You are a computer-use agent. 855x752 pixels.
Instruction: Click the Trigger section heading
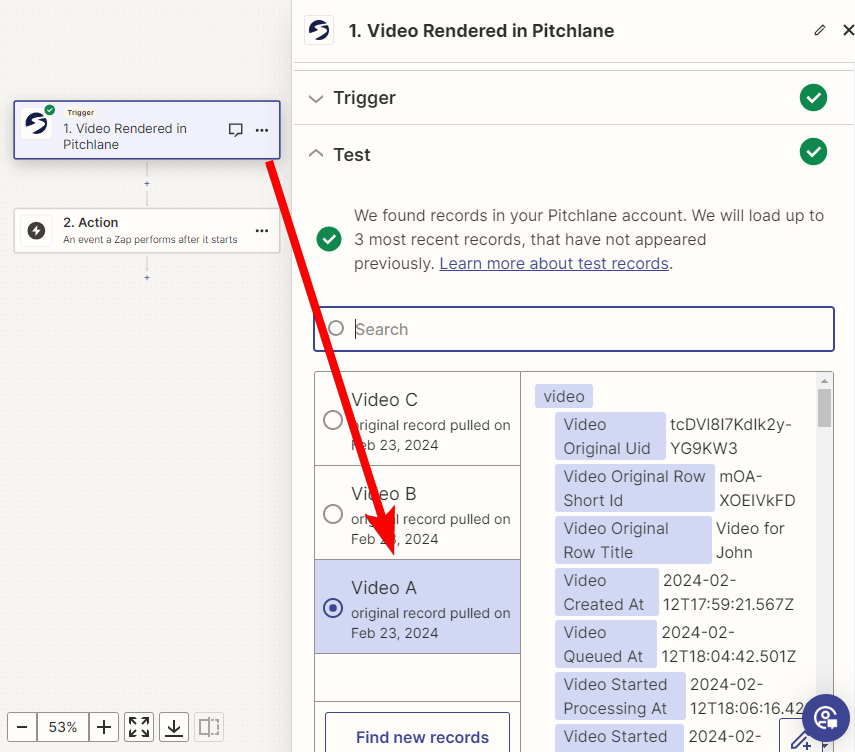click(x=364, y=98)
